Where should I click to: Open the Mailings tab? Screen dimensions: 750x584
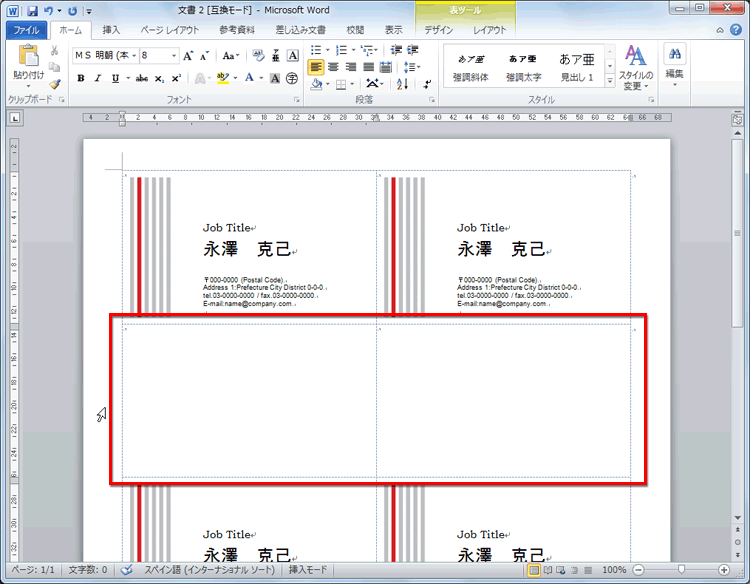(300, 30)
